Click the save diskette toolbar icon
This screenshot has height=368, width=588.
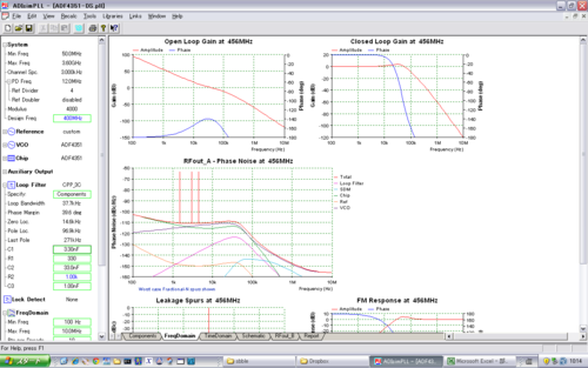click(x=28, y=28)
